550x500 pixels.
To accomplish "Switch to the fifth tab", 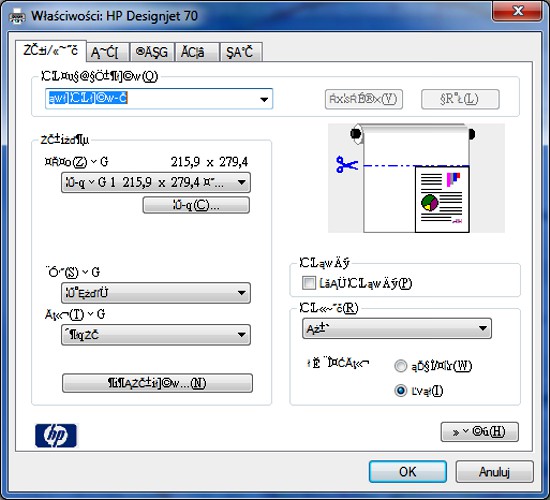I will pos(241,52).
